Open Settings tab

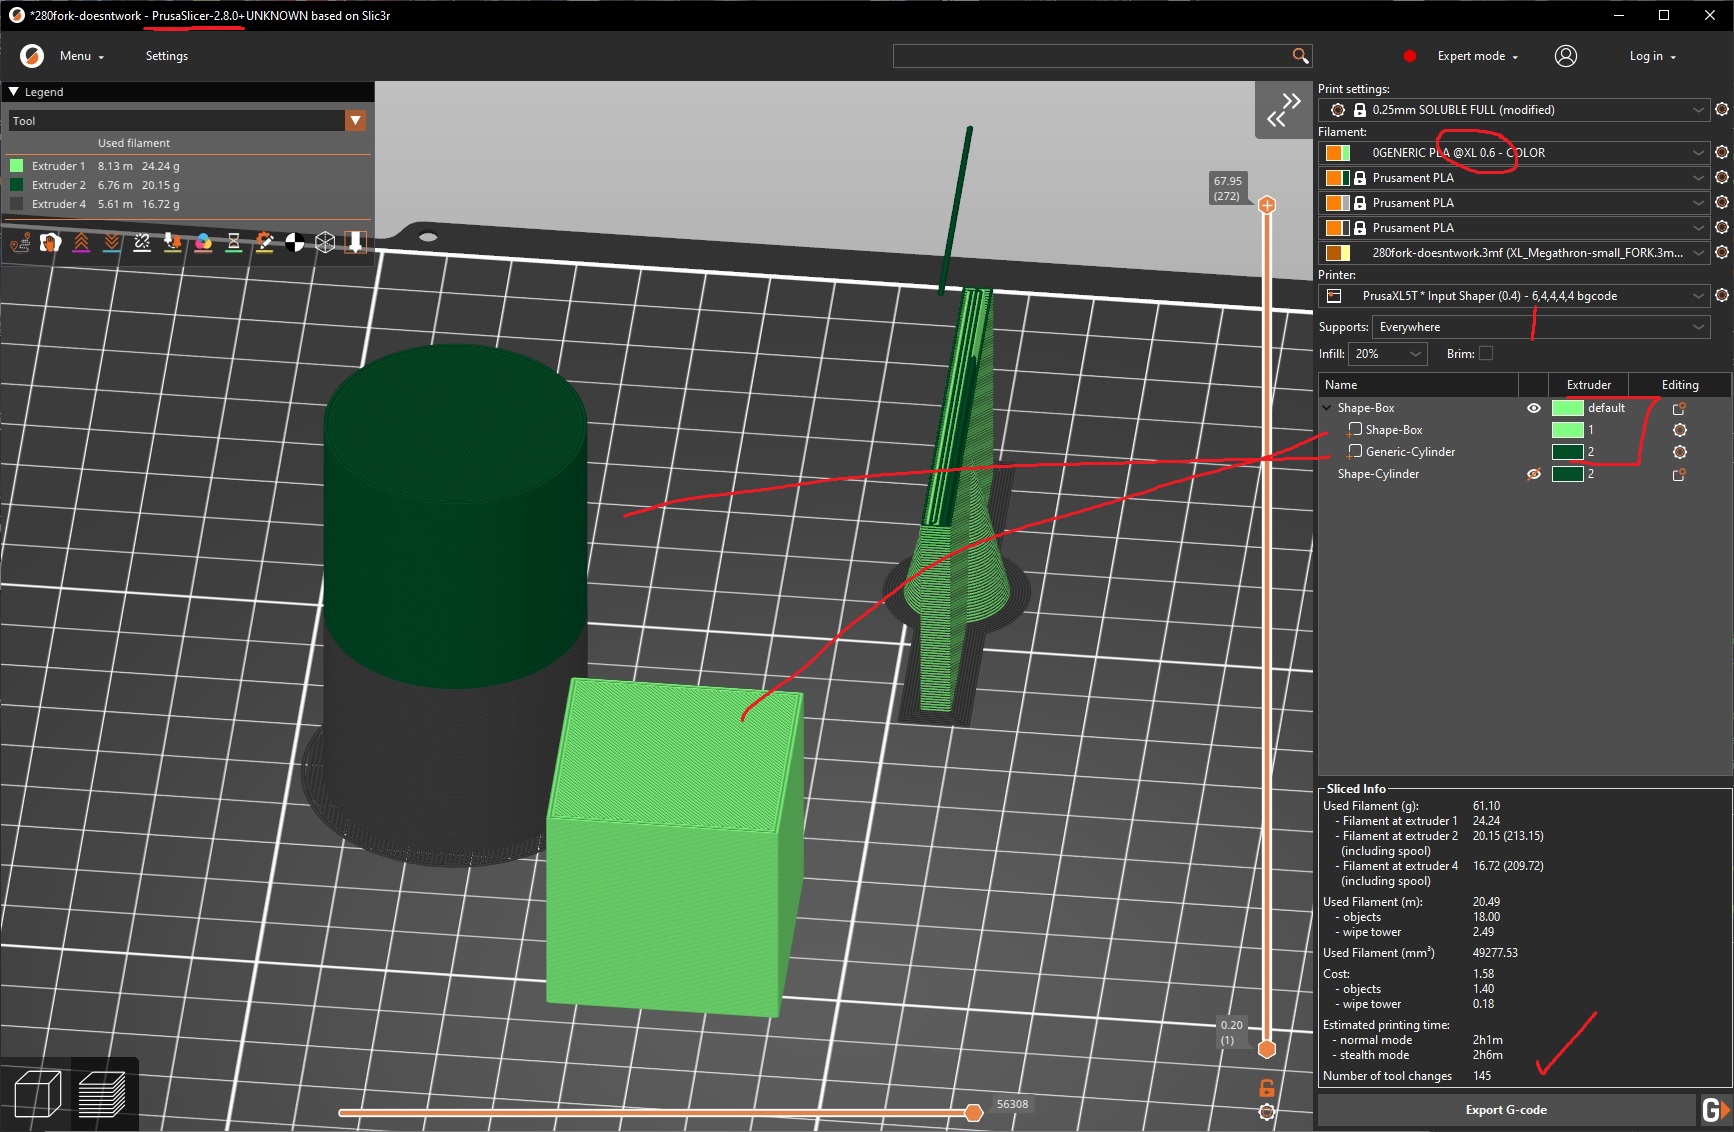point(167,56)
